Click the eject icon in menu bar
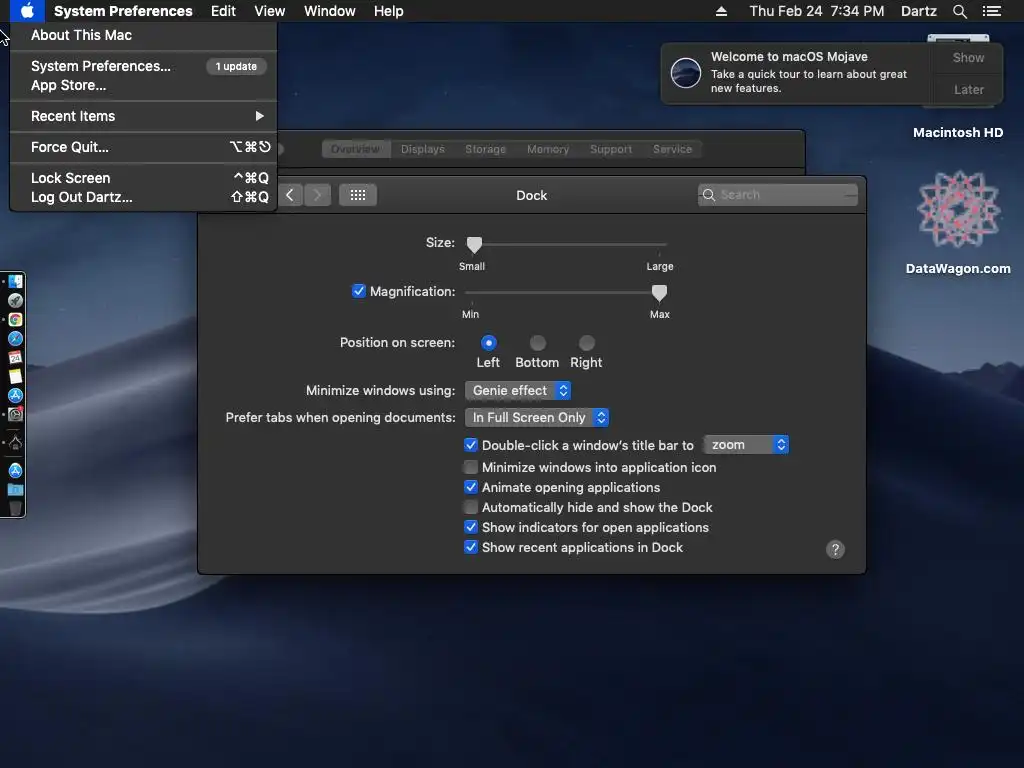This screenshot has width=1024, height=768. (x=721, y=11)
